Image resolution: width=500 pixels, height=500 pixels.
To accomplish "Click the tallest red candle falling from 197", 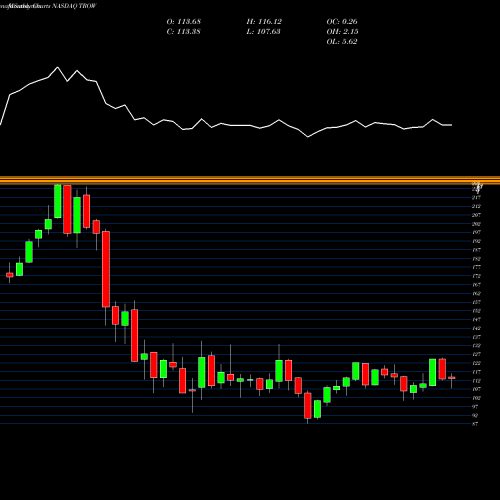I will click(x=106, y=269).
